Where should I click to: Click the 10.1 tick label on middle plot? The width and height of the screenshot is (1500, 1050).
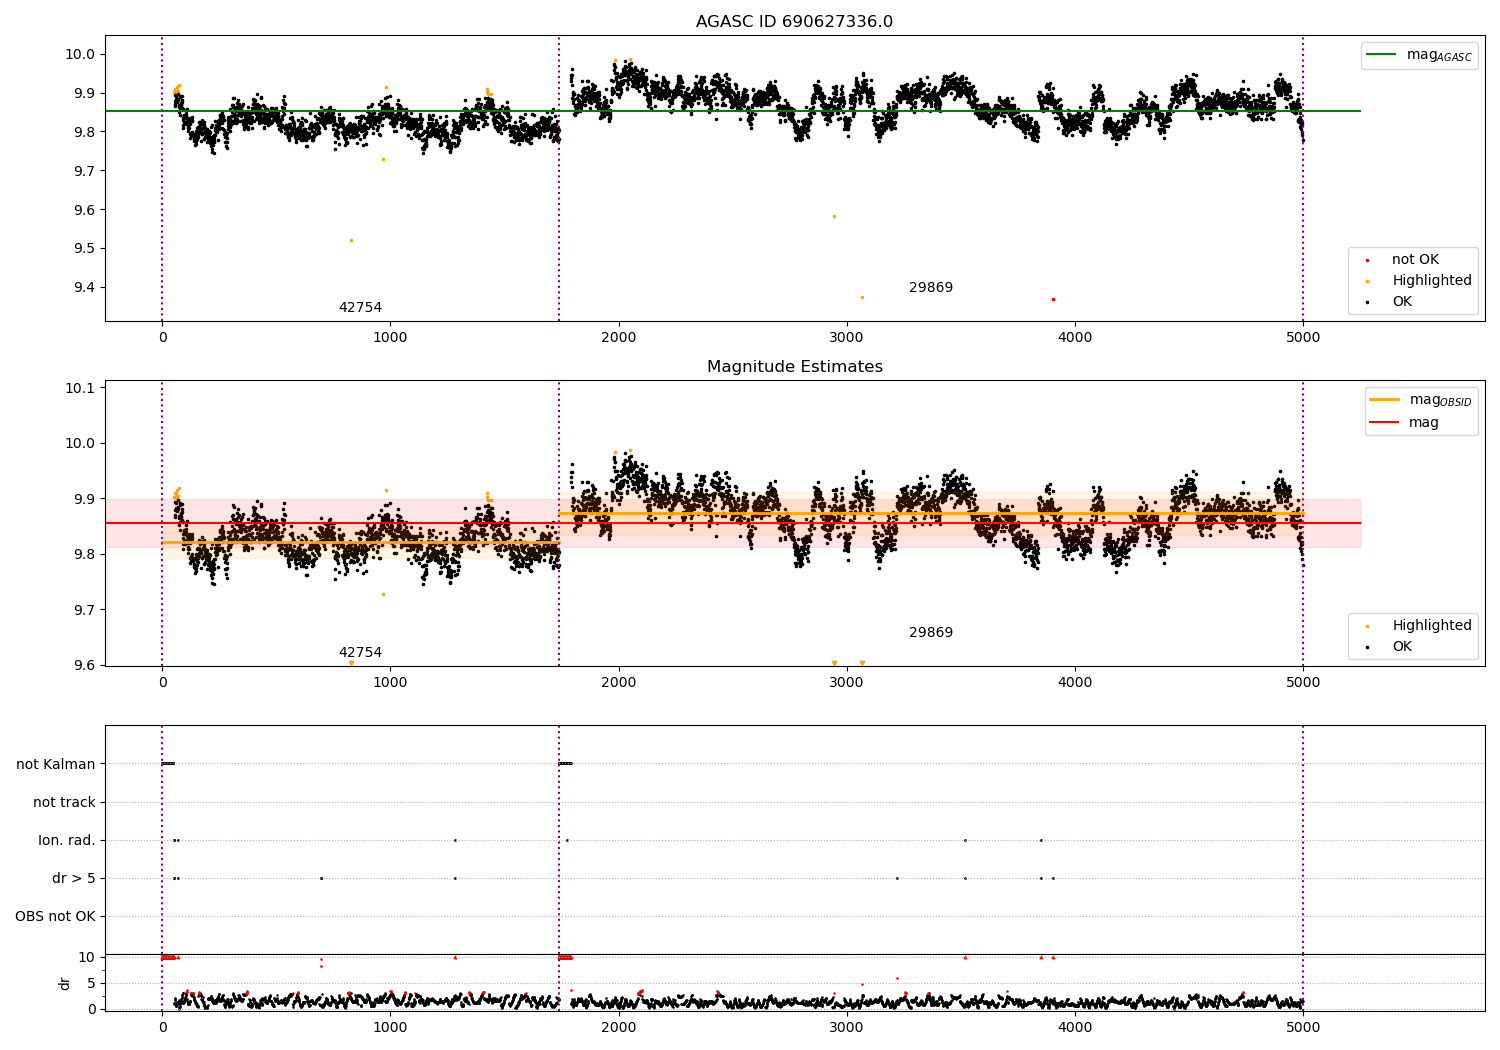tap(80, 388)
